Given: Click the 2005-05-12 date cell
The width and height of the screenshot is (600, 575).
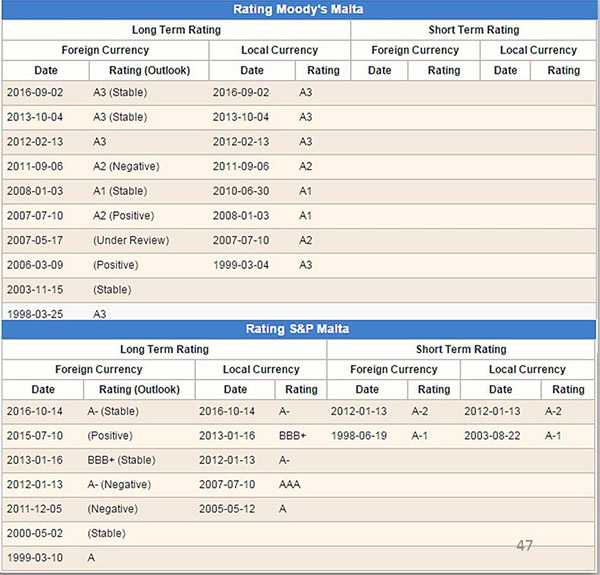Looking at the screenshot, I should tap(228, 509).
